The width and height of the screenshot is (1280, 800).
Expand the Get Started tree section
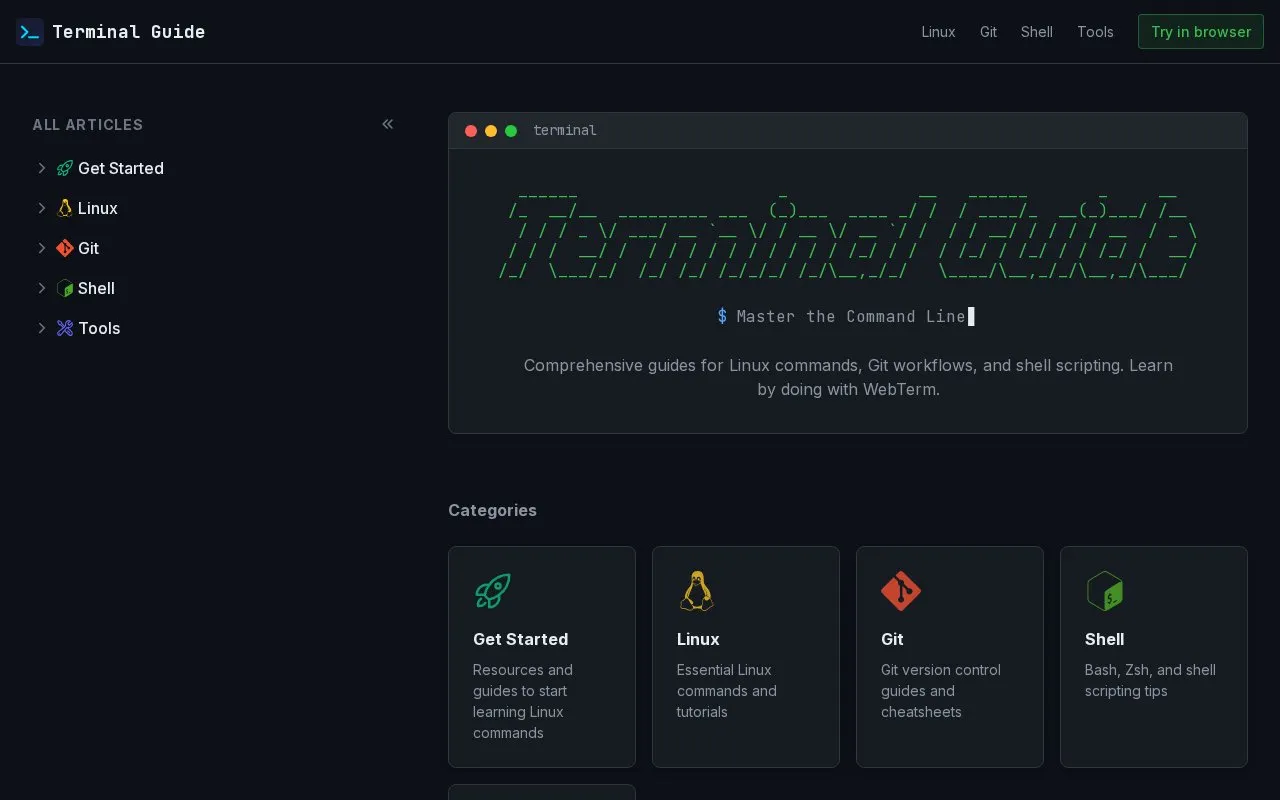click(42, 168)
